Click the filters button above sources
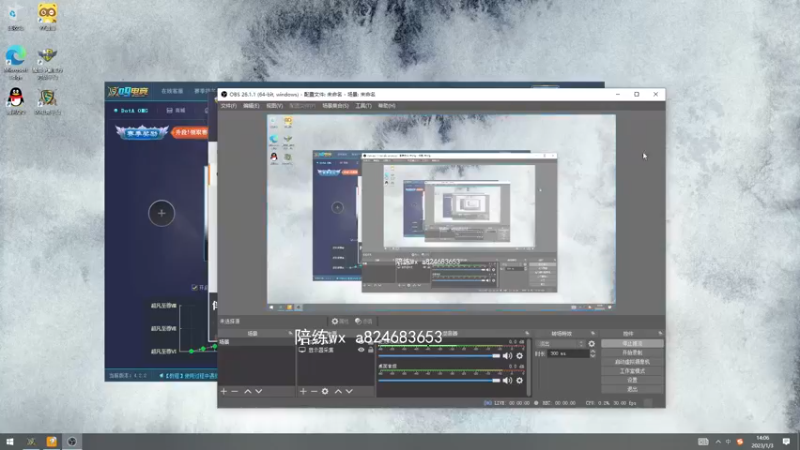 pos(364,321)
